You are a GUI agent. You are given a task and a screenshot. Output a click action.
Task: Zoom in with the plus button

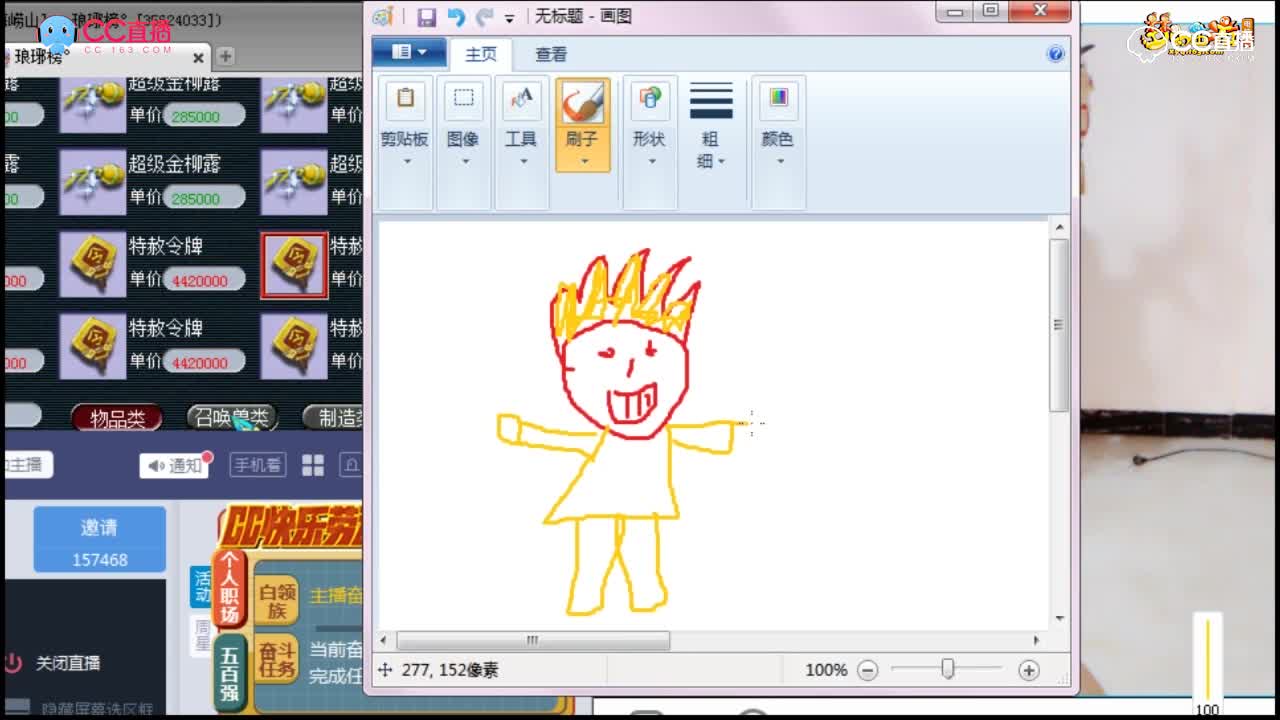(1028, 670)
